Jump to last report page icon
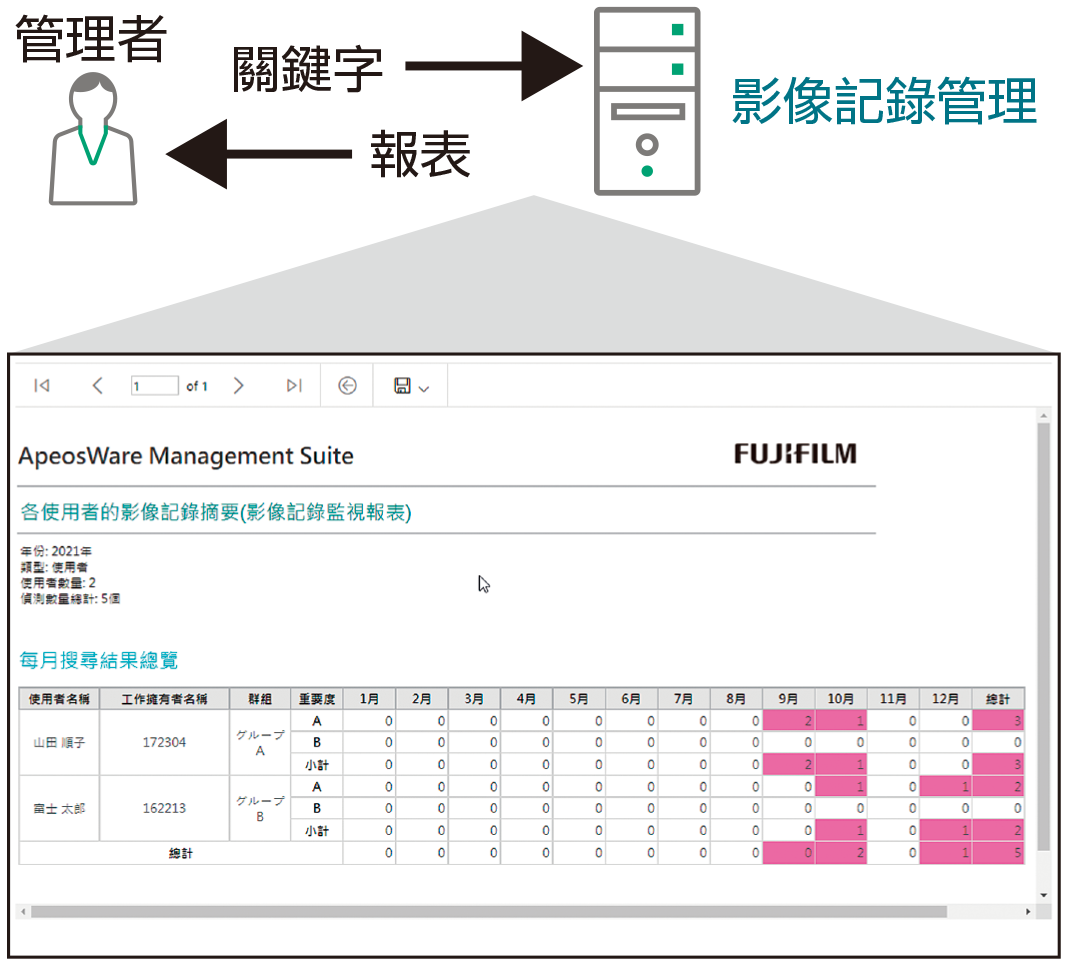 tap(294, 386)
